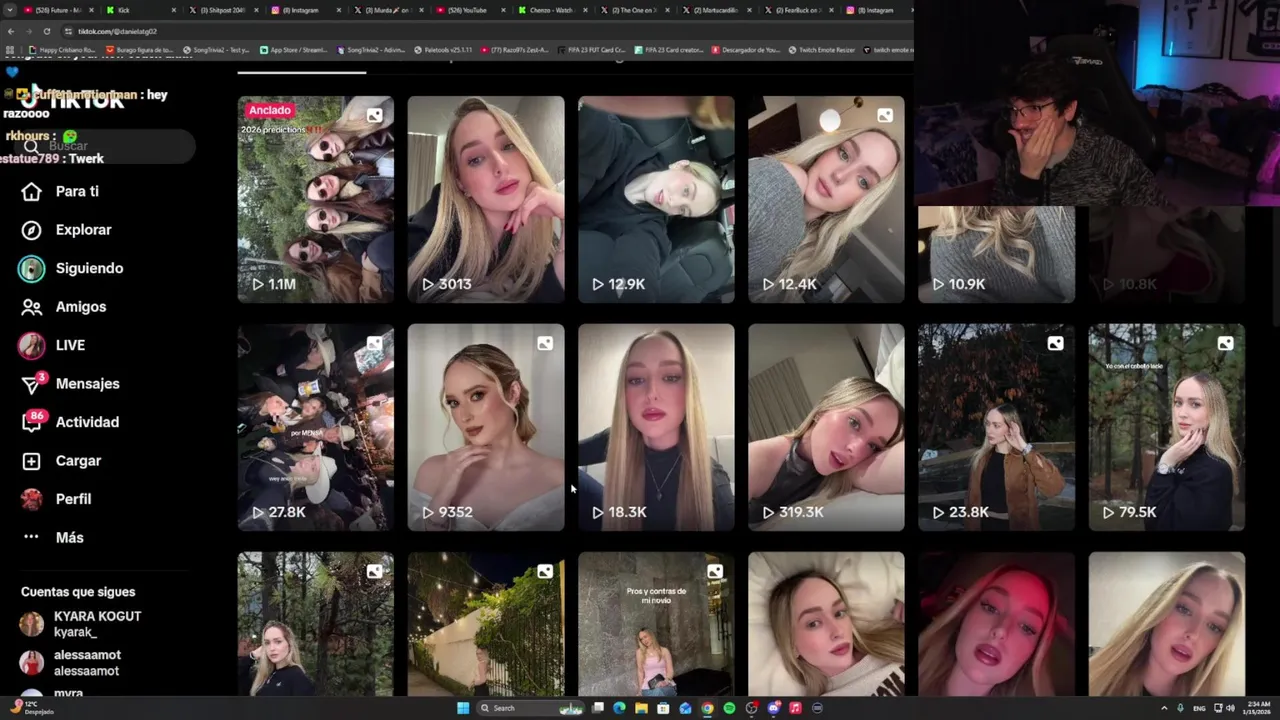Open File Explorer from the taskbar
Screen dimensions: 1280x720
[x=641, y=708]
